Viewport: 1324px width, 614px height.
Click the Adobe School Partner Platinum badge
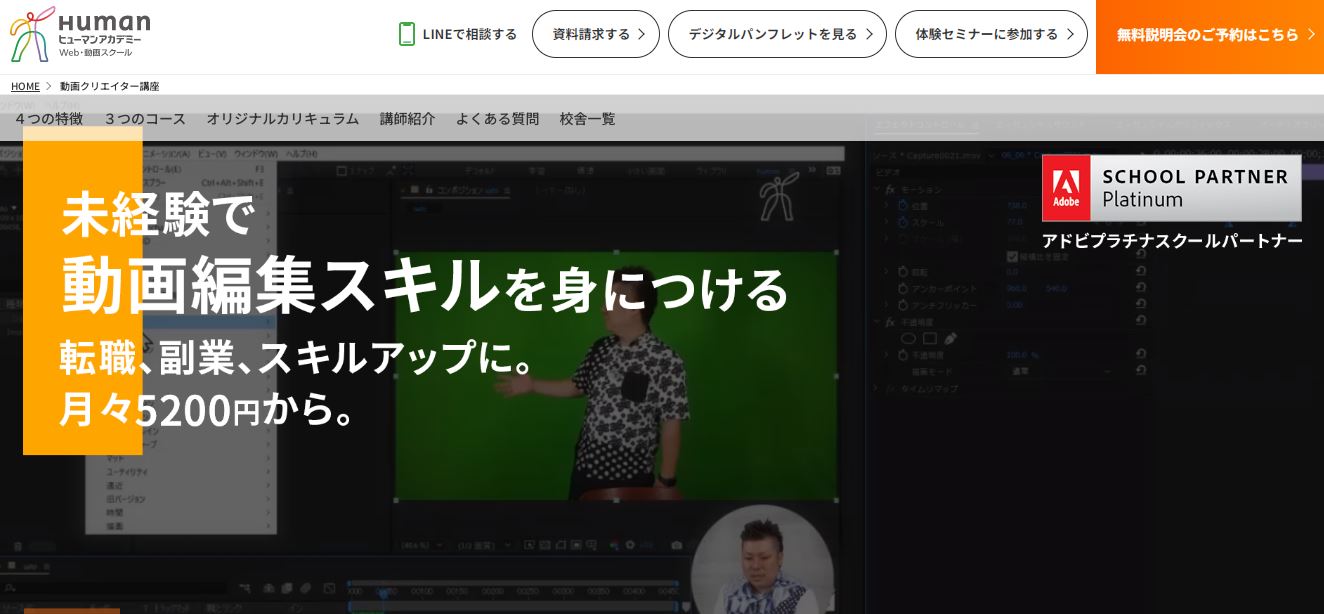click(x=1171, y=188)
